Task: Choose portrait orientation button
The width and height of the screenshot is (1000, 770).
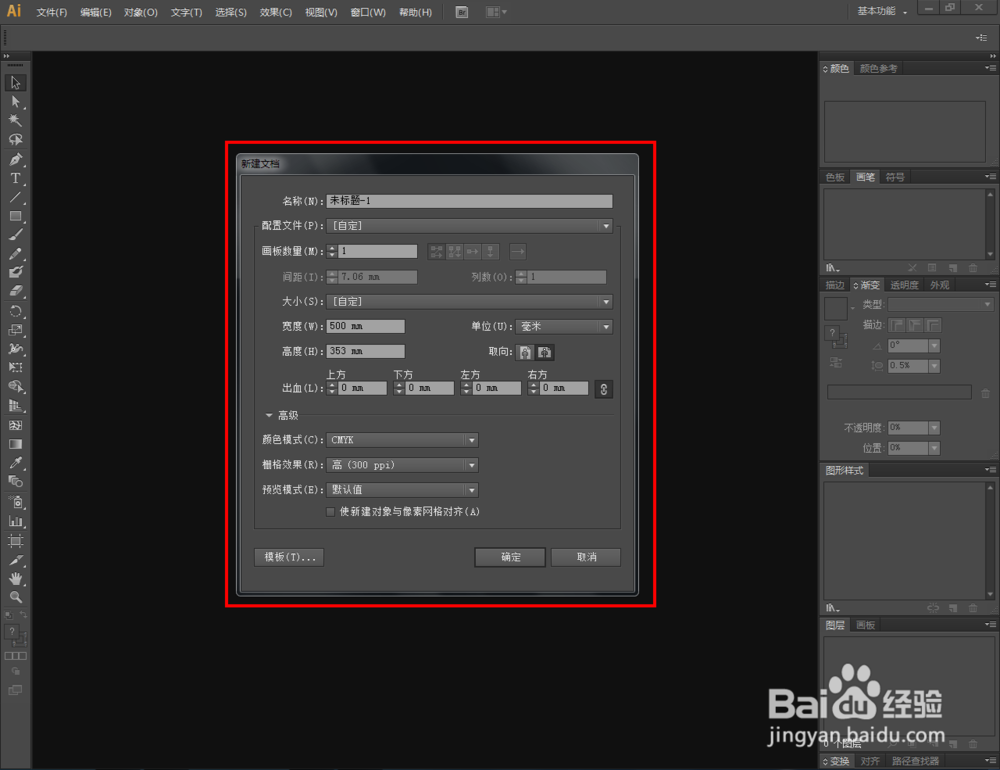Action: point(525,352)
